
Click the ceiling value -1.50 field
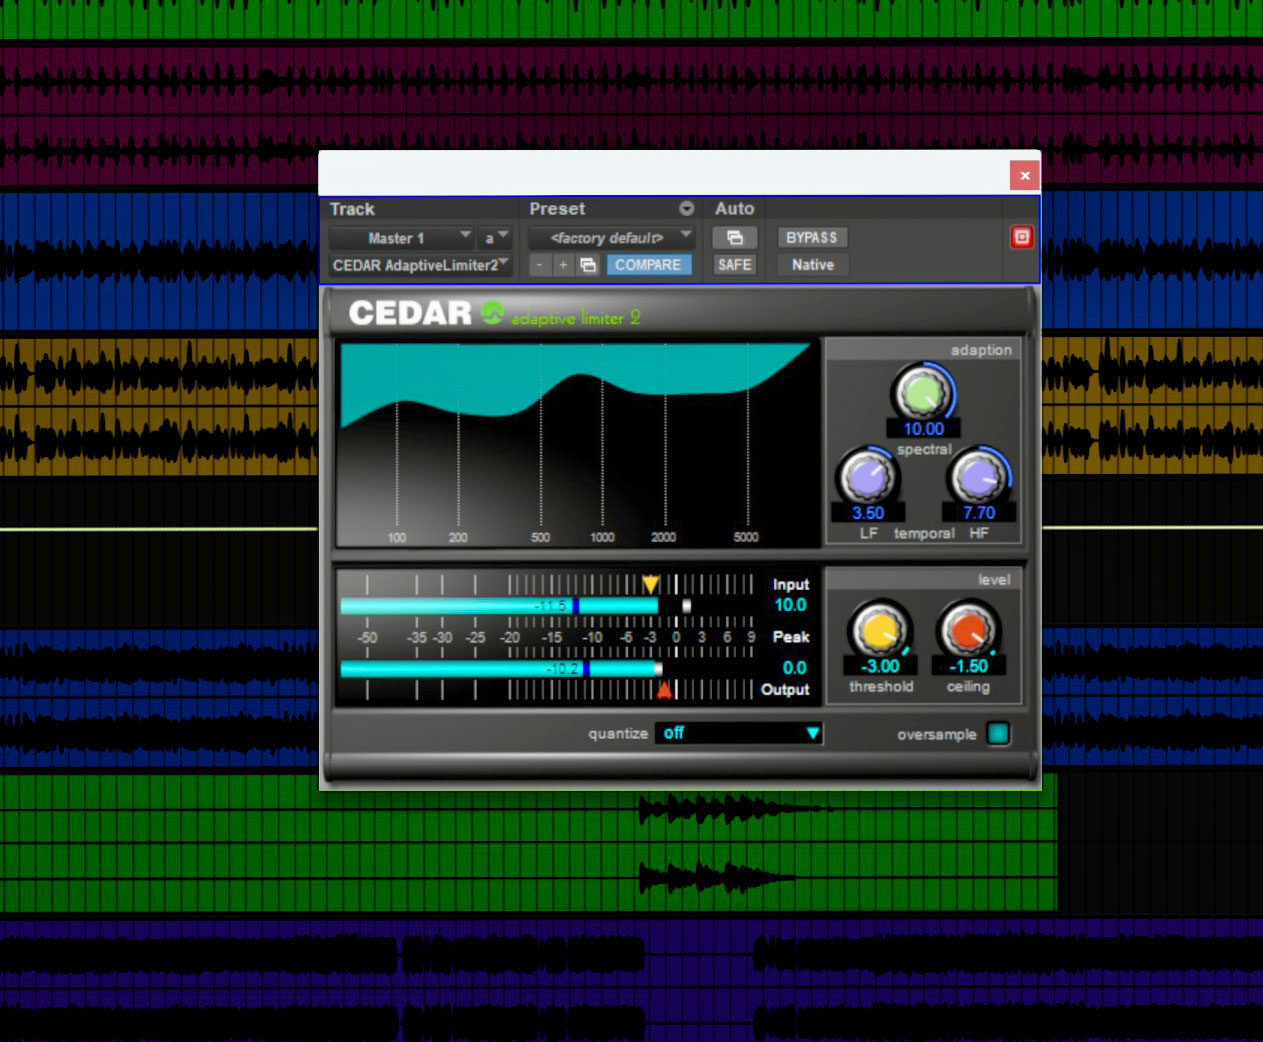(x=968, y=666)
